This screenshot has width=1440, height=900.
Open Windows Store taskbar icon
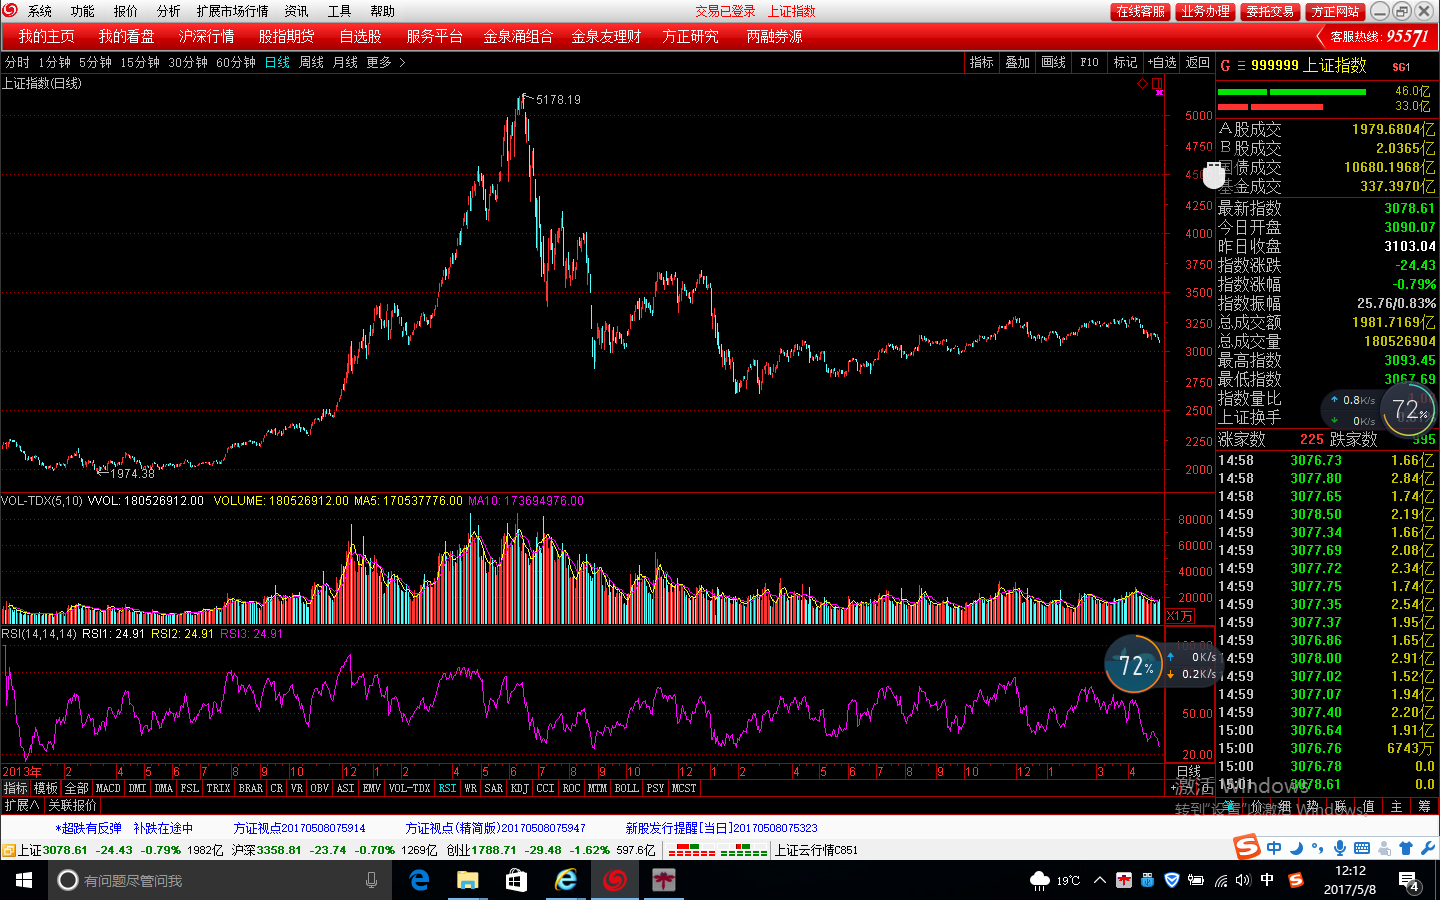coord(516,880)
